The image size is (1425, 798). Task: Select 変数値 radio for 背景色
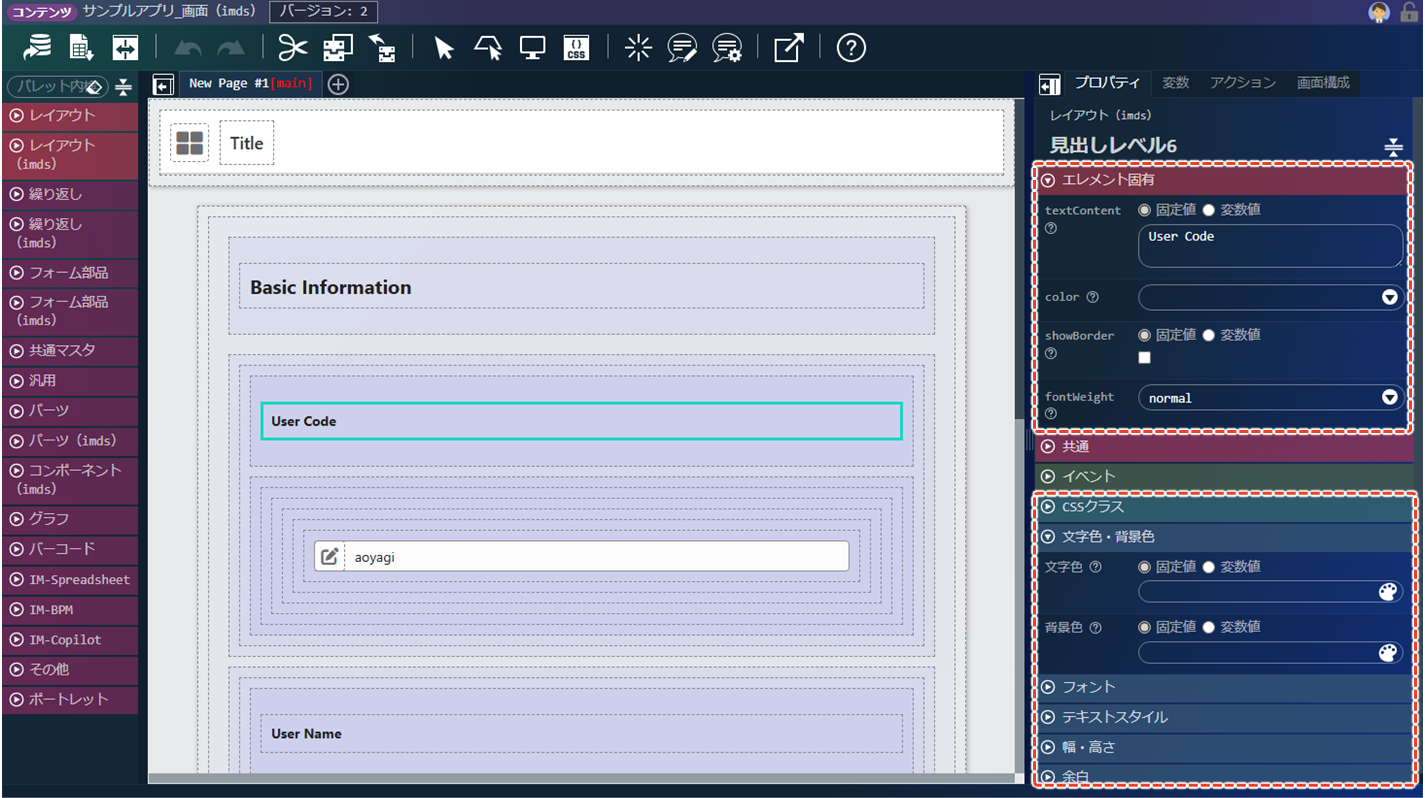[1208, 627]
